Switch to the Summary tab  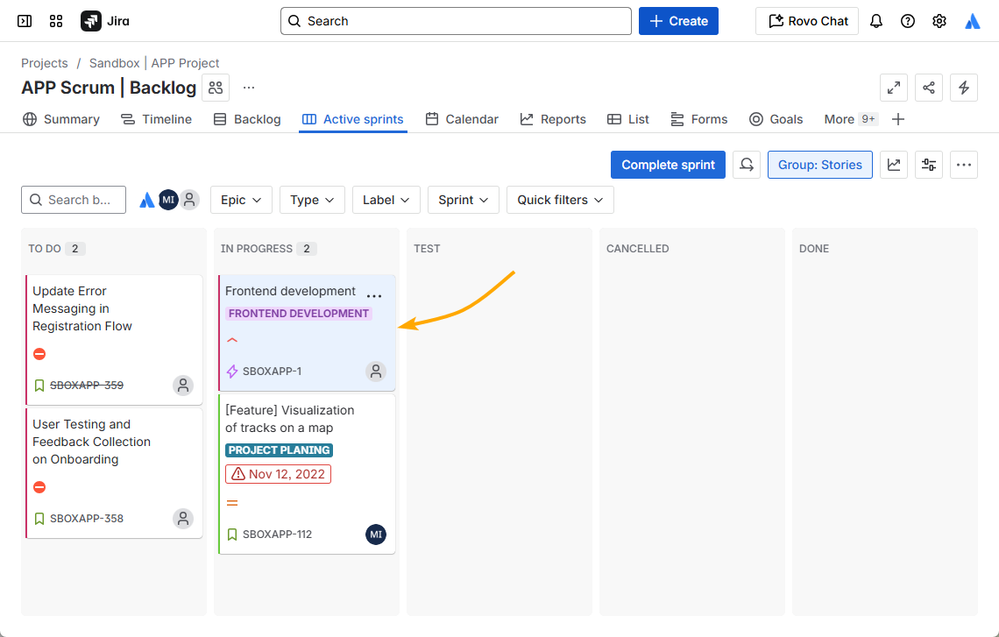tap(61, 119)
